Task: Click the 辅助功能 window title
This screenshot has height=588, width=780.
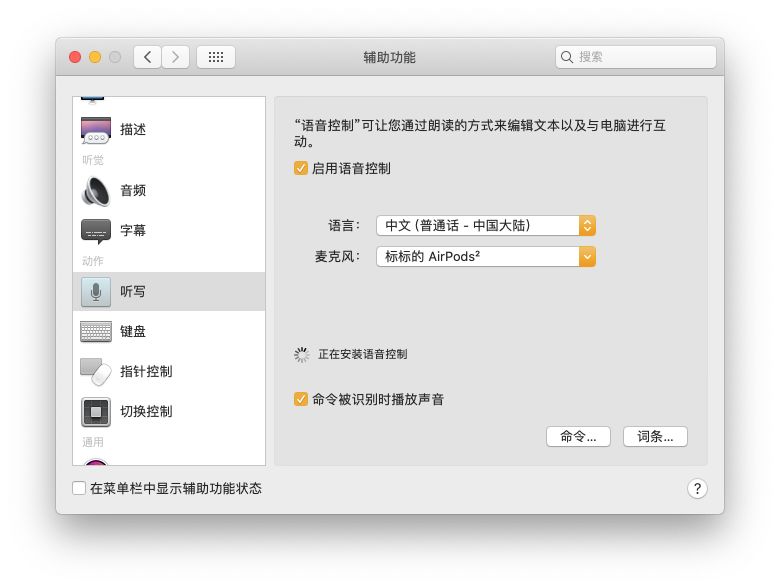Action: pyautogui.click(x=390, y=58)
